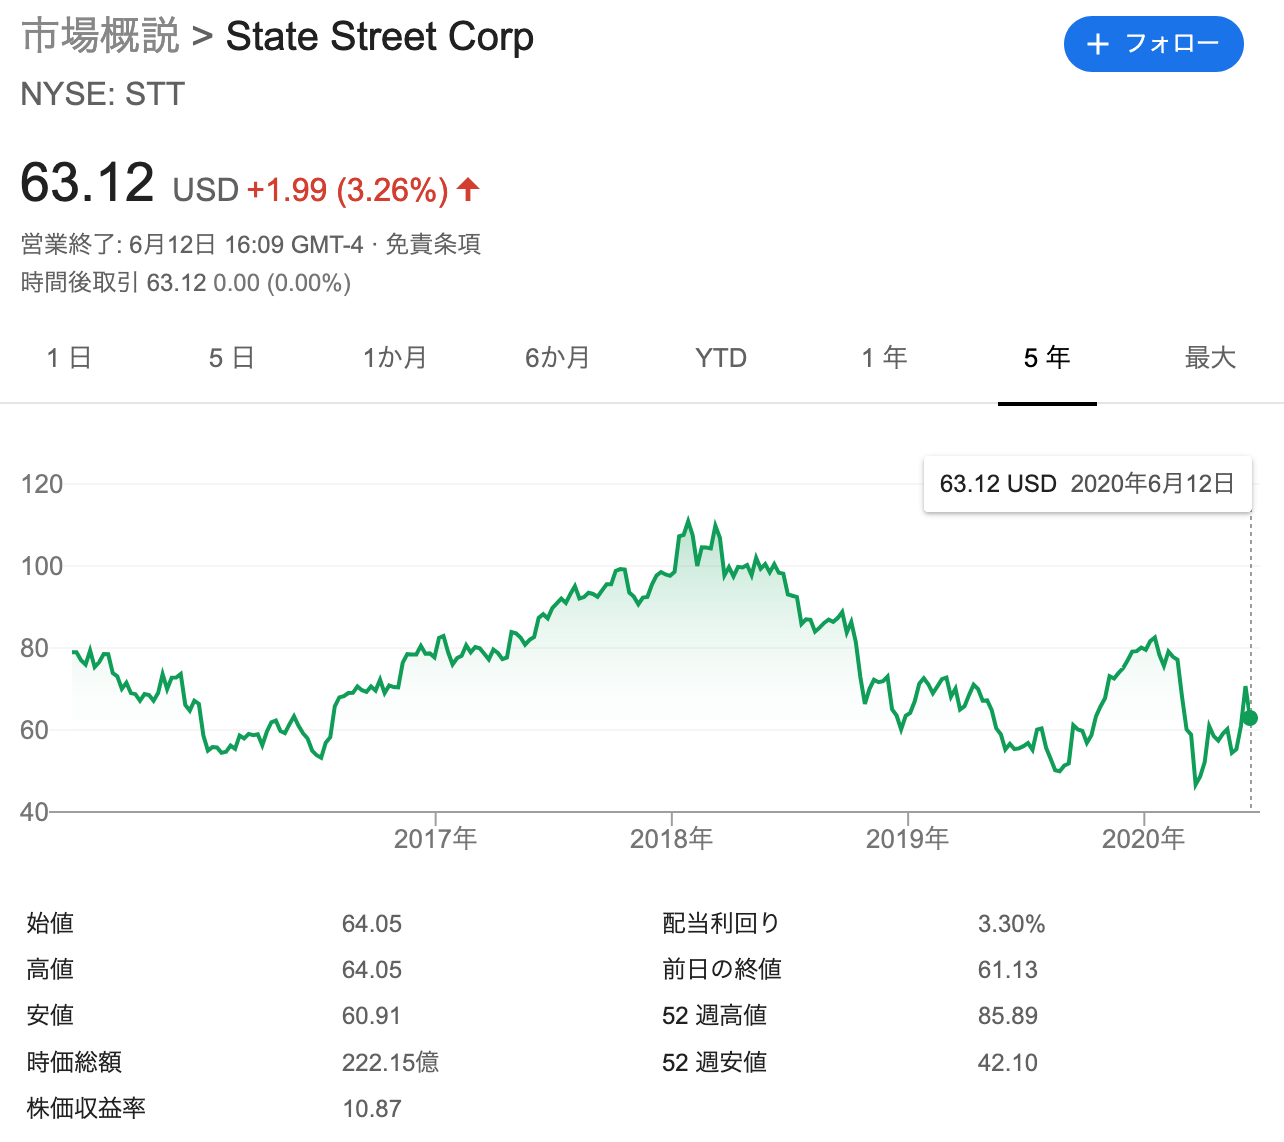Switch to the 5日 chart range
Screen dimensions: 1284x1142
[x=232, y=357]
